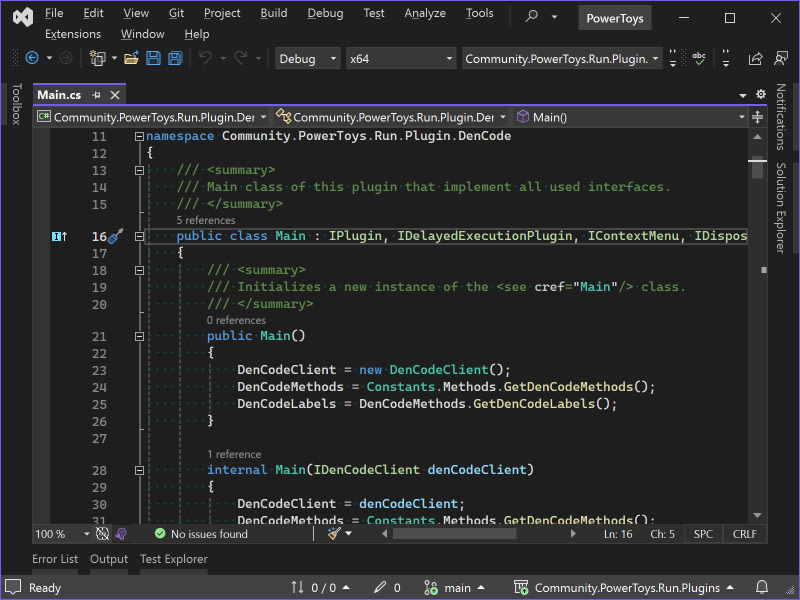Screen dimensions: 800x600
Task: Switch to the Test Explorer tab
Action: 174,559
